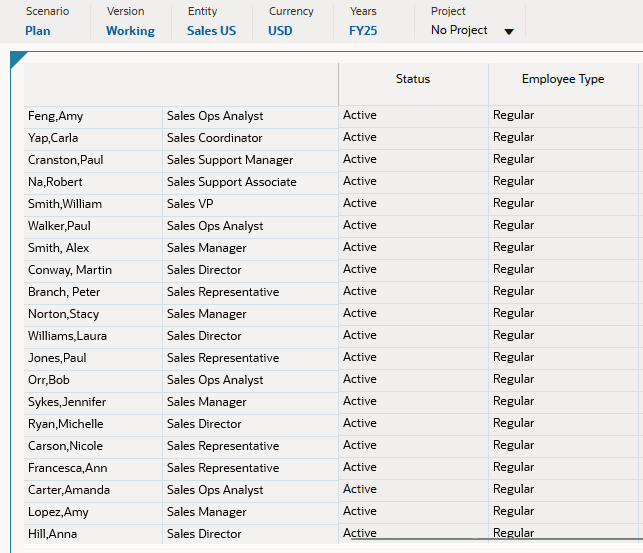Select the Williams,Laura row header

(x=93, y=337)
